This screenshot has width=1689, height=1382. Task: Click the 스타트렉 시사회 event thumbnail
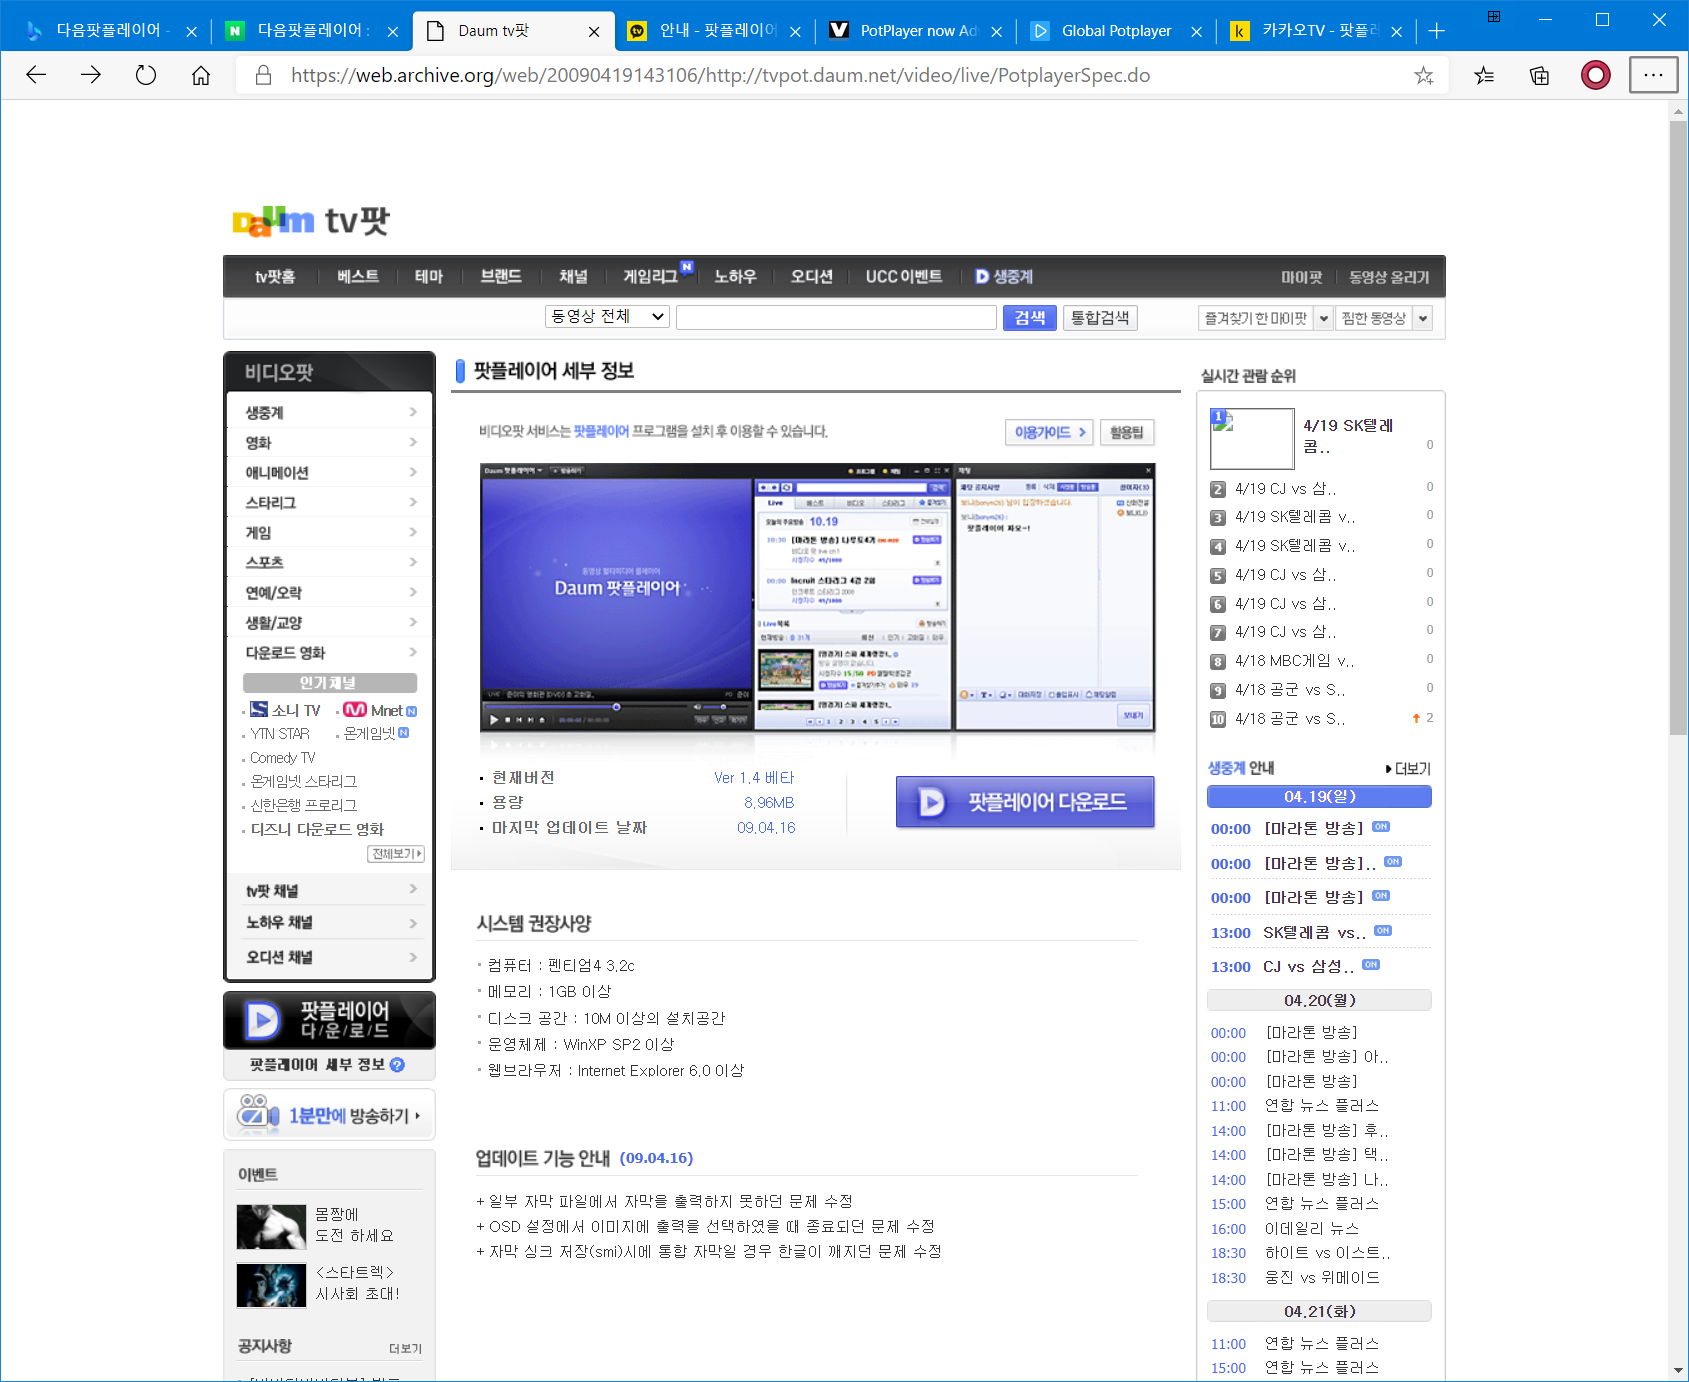(271, 1285)
